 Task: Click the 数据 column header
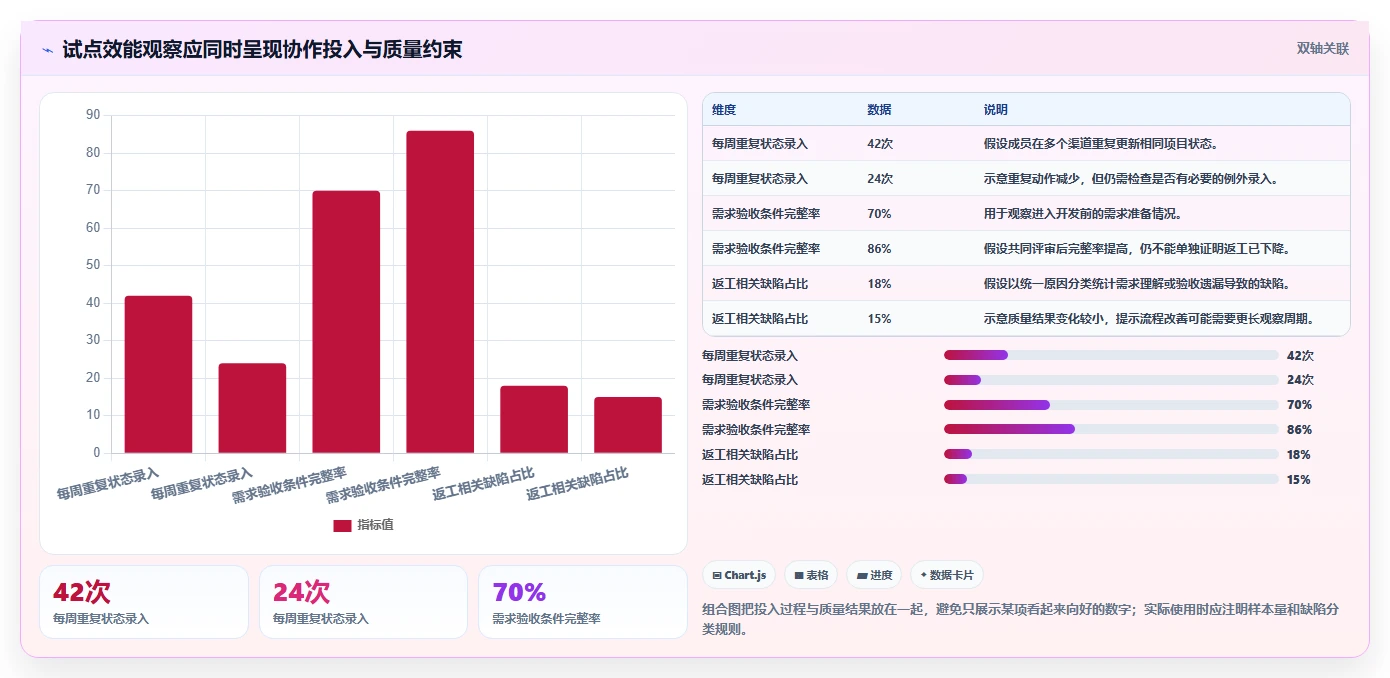pyautogui.click(x=879, y=110)
